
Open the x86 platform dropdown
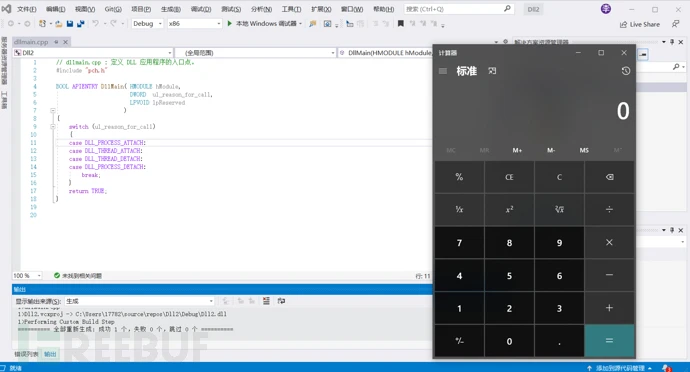pyautogui.click(x=194, y=24)
